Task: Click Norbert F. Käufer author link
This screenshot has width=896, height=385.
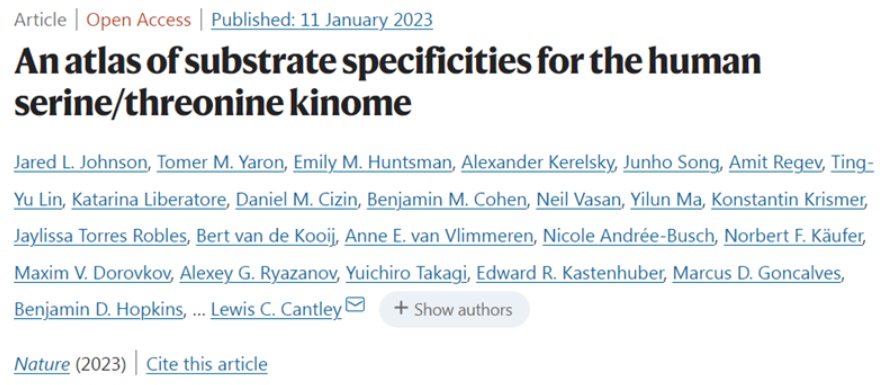Action: (x=793, y=236)
